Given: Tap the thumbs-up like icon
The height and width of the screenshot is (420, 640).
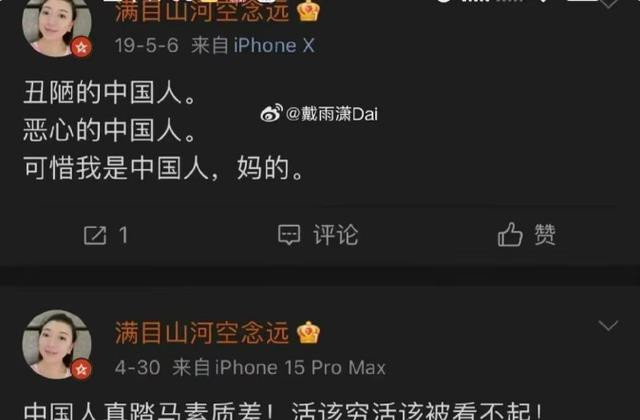Looking at the screenshot, I should pyautogui.click(x=510, y=234).
